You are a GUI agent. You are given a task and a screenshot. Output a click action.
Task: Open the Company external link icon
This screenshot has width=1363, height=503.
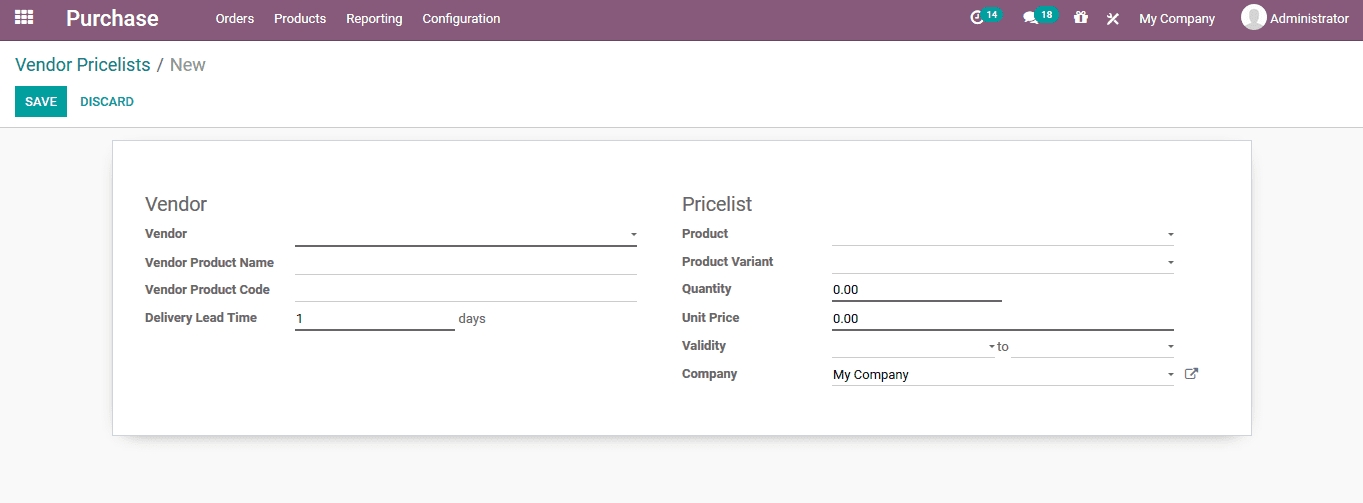pos(1191,374)
